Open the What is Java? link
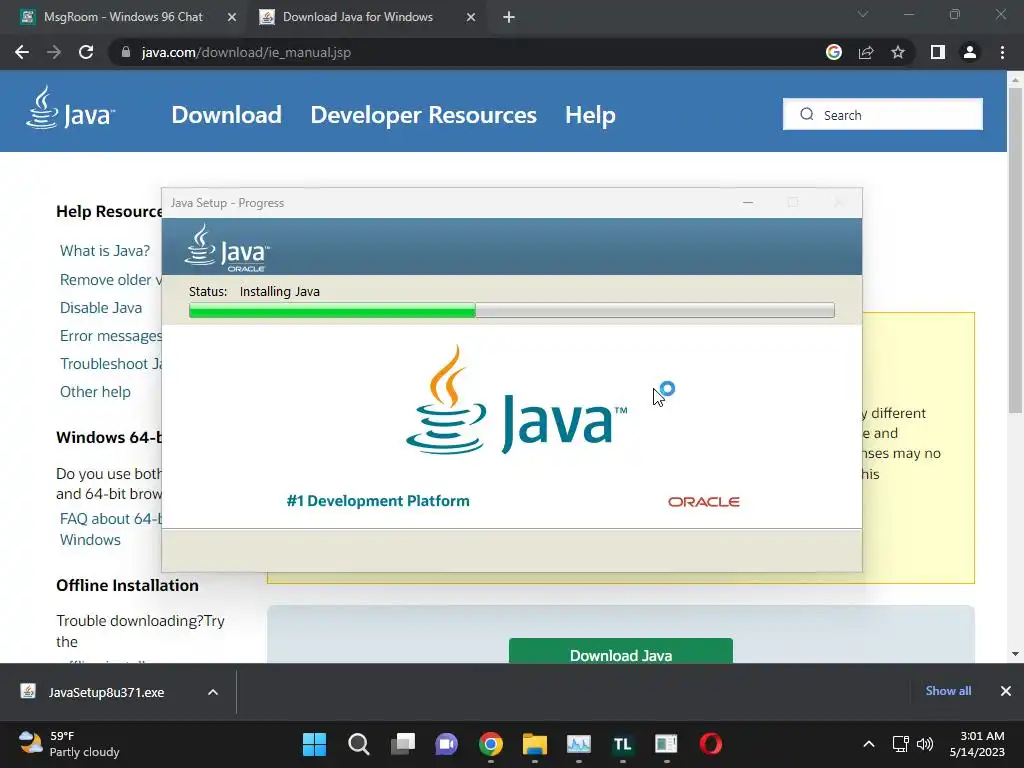Screen dimensions: 1024x768 pos(104,251)
